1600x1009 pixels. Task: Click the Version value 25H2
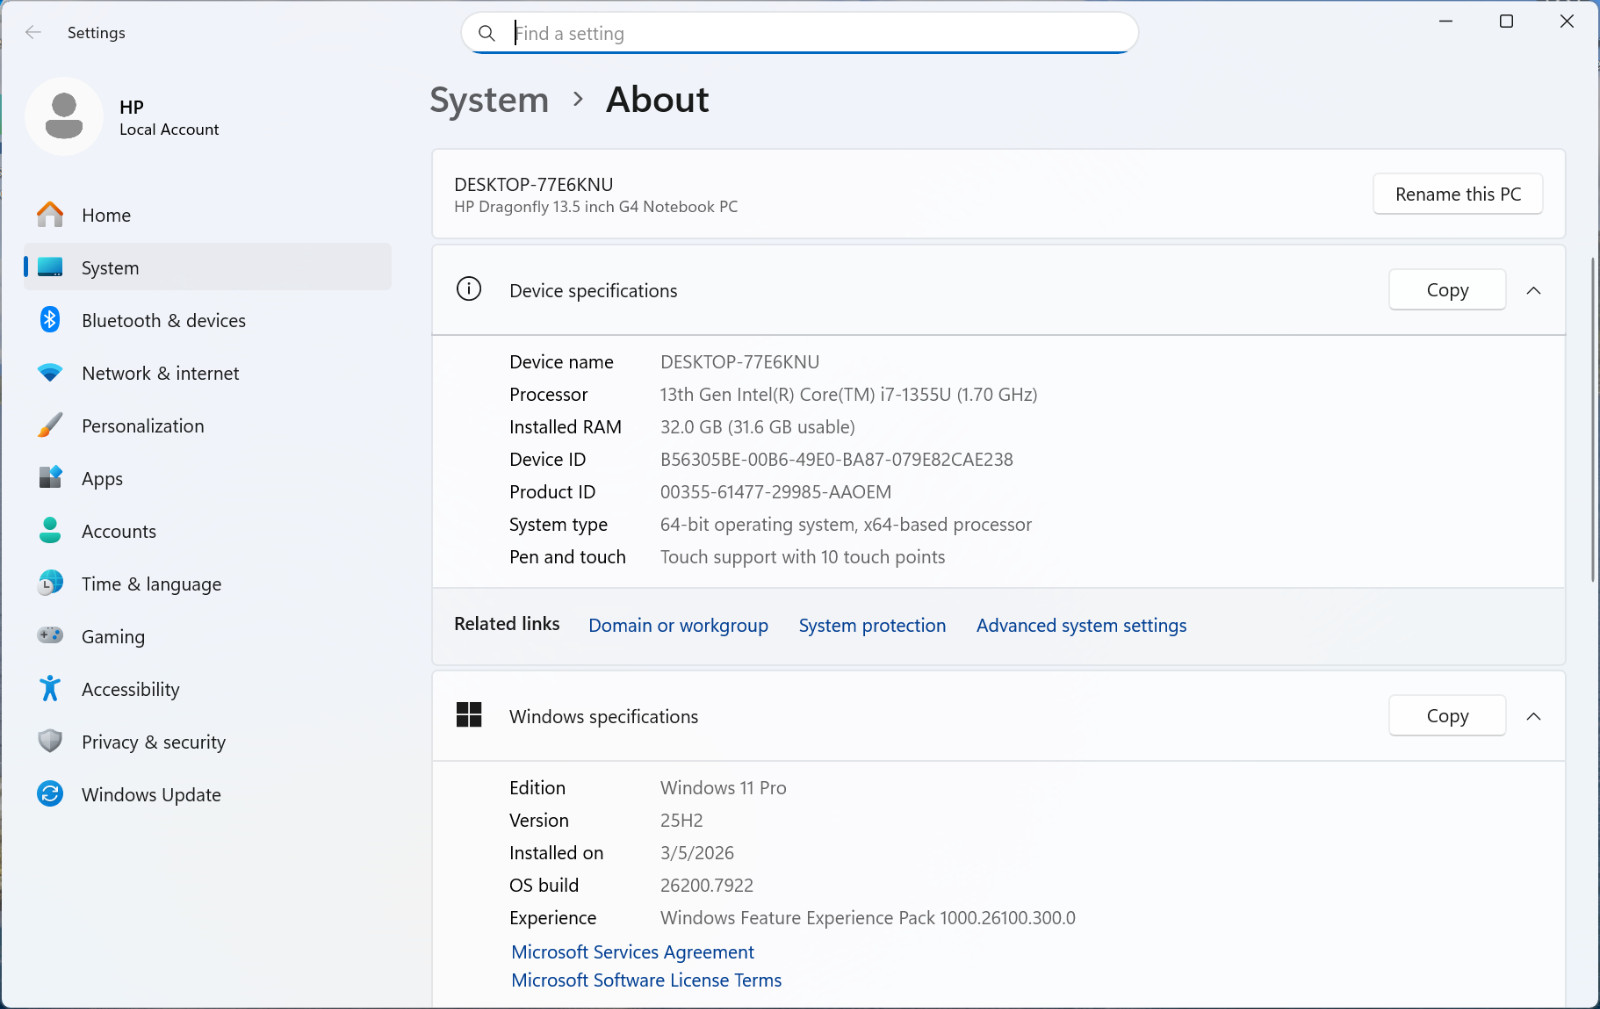[681, 820]
